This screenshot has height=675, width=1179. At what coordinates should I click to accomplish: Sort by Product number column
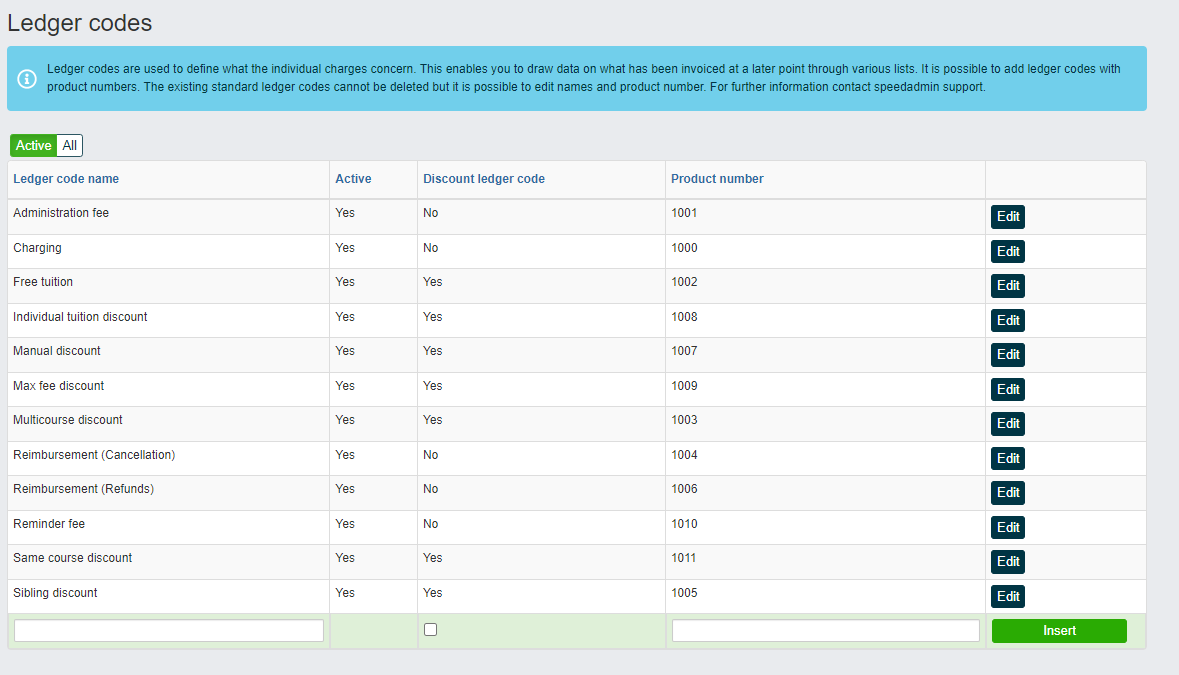point(717,179)
